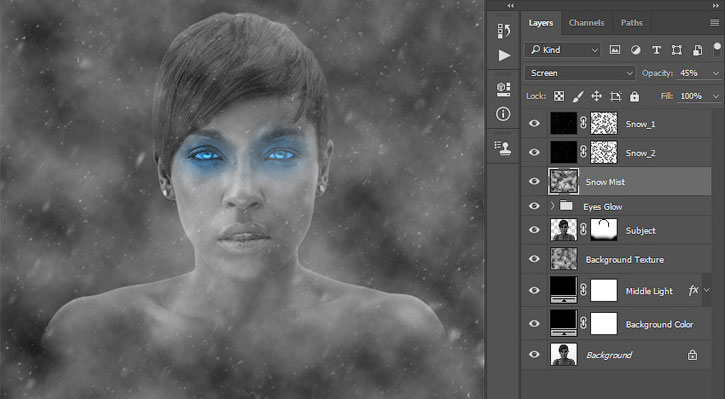Hide the Middle Light layer
The image size is (725, 399).
click(534, 290)
